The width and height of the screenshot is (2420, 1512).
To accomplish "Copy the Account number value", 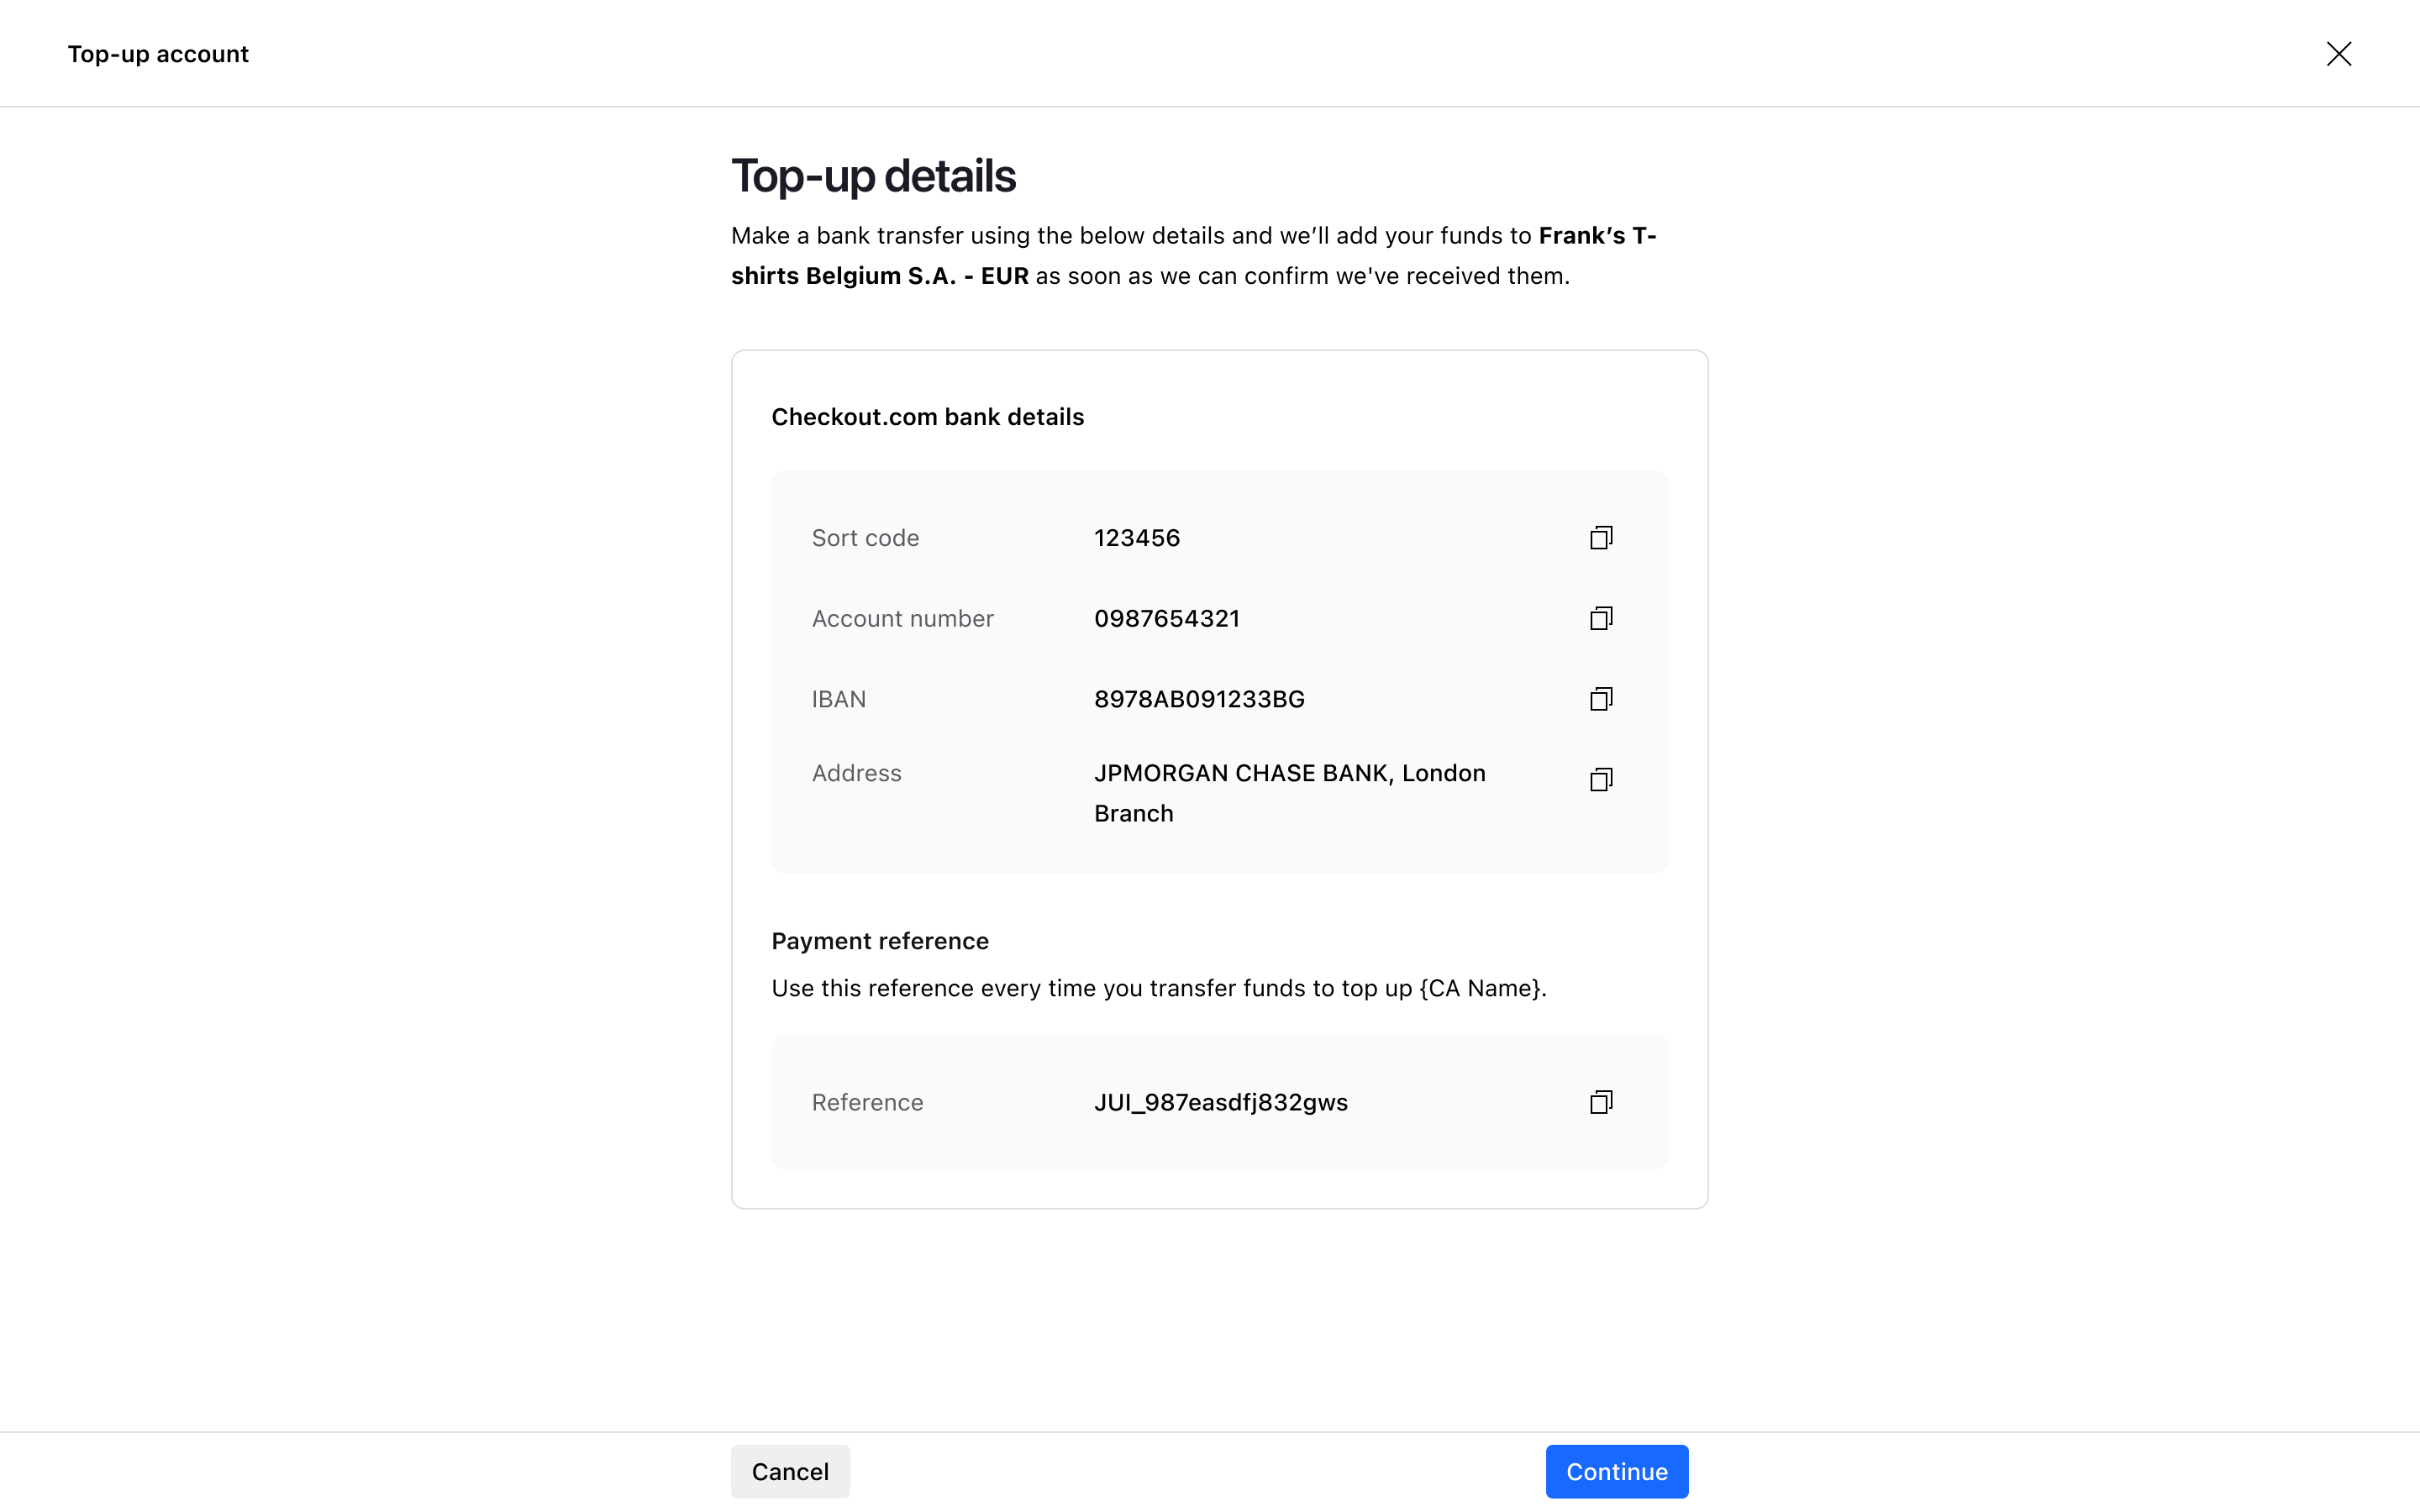I will click(x=1601, y=618).
